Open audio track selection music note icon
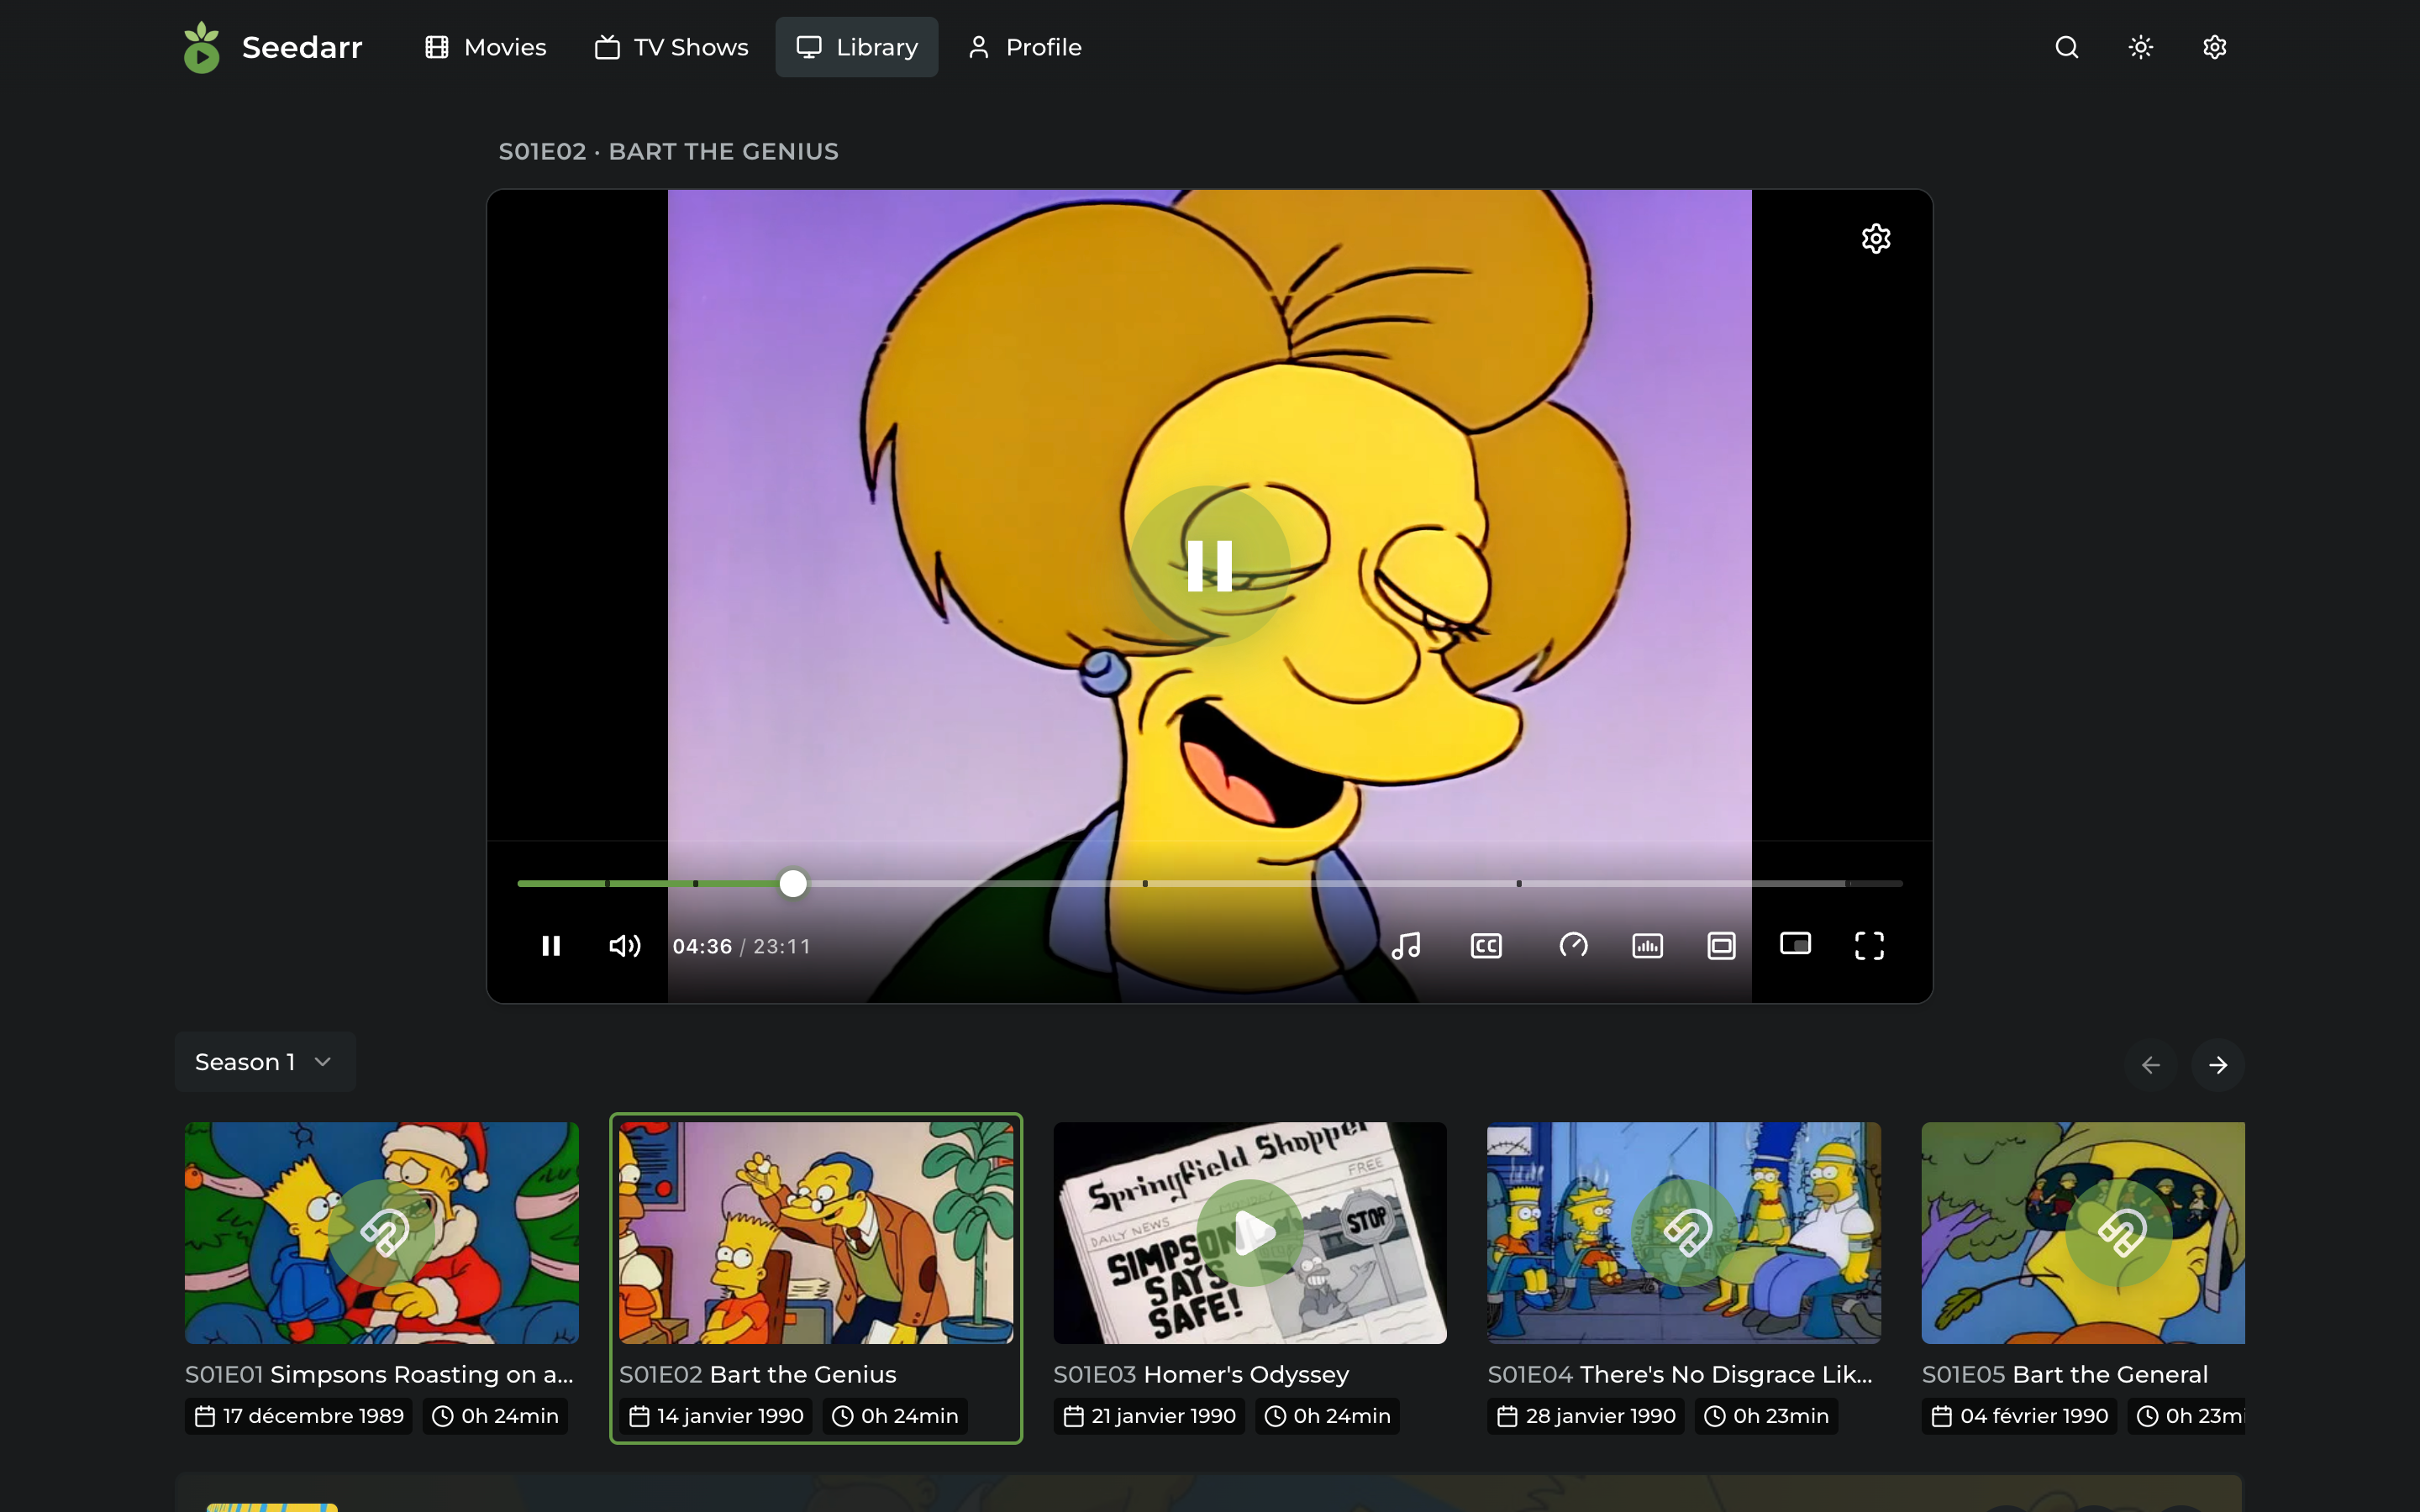 (1407, 946)
